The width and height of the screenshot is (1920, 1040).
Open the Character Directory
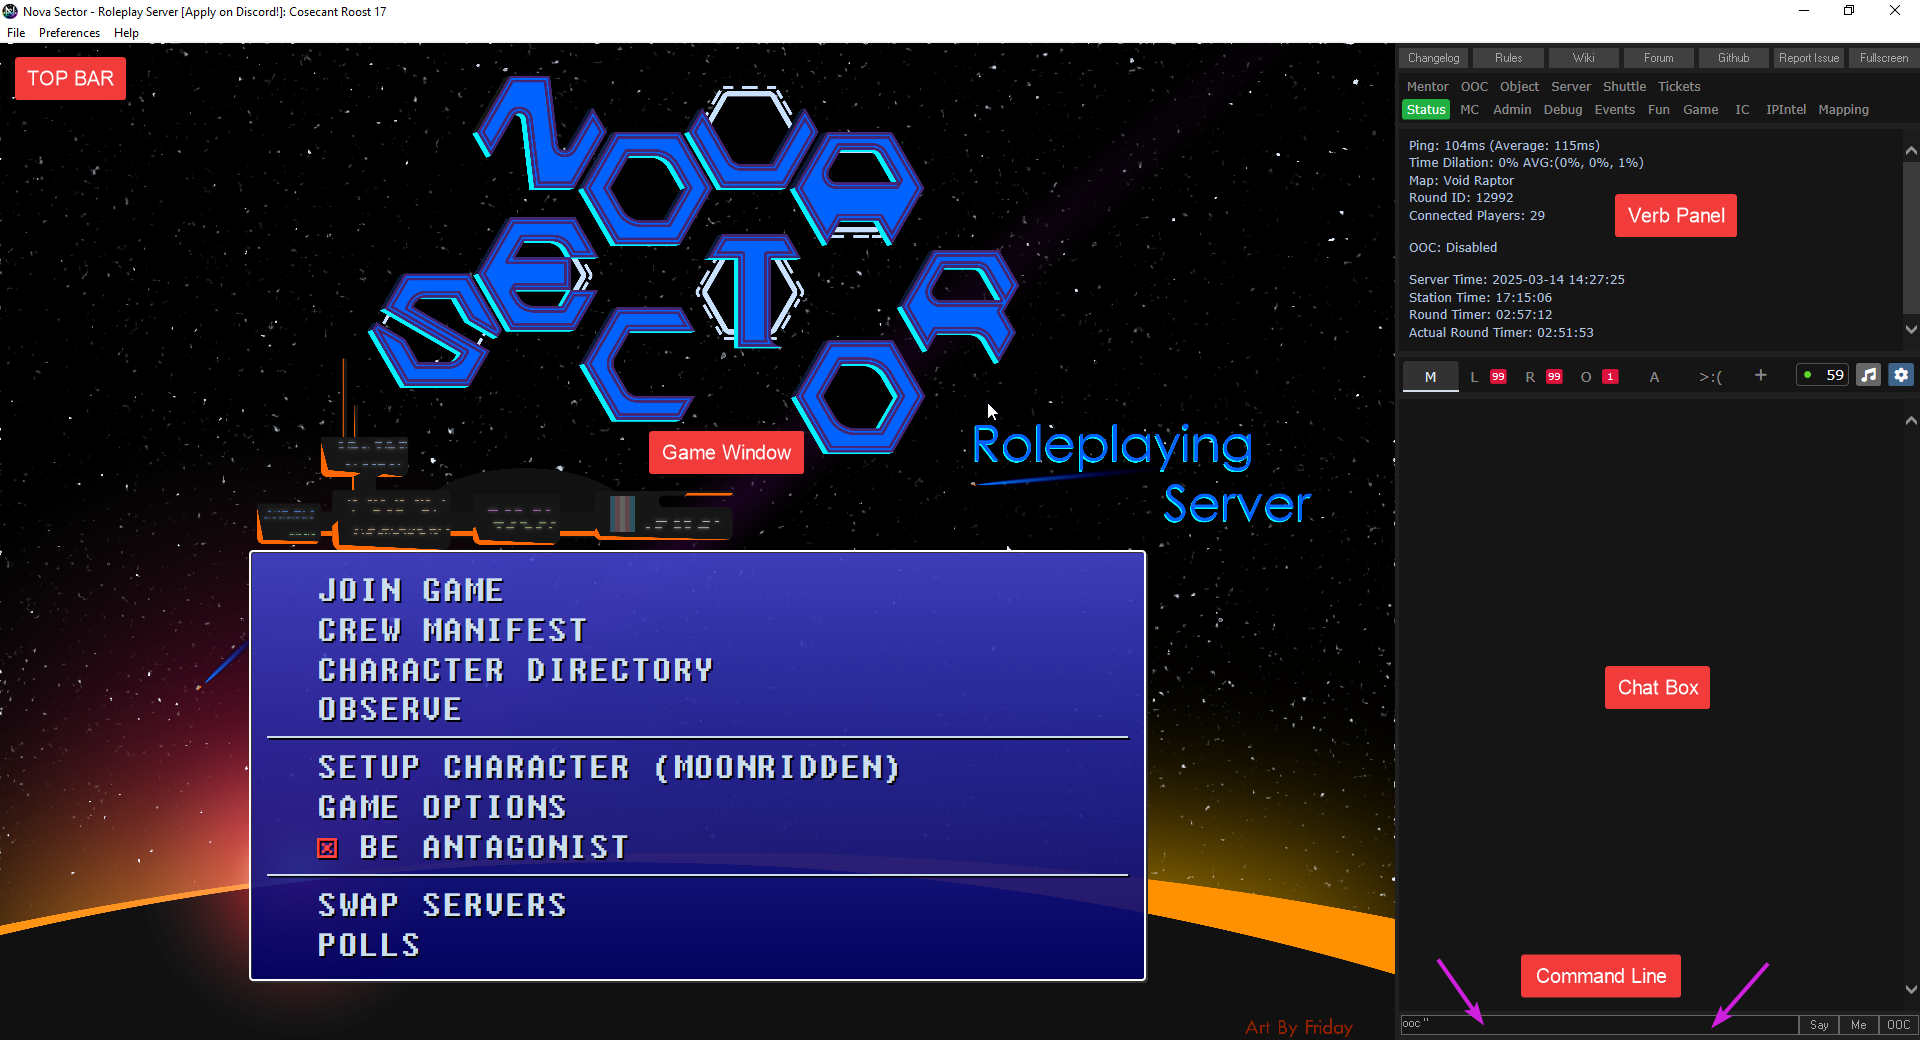pyautogui.click(x=515, y=670)
